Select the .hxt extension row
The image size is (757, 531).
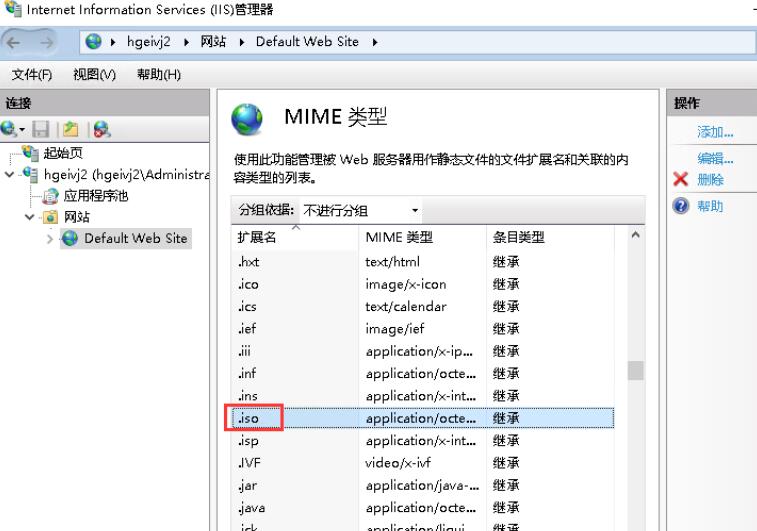tap(422, 262)
